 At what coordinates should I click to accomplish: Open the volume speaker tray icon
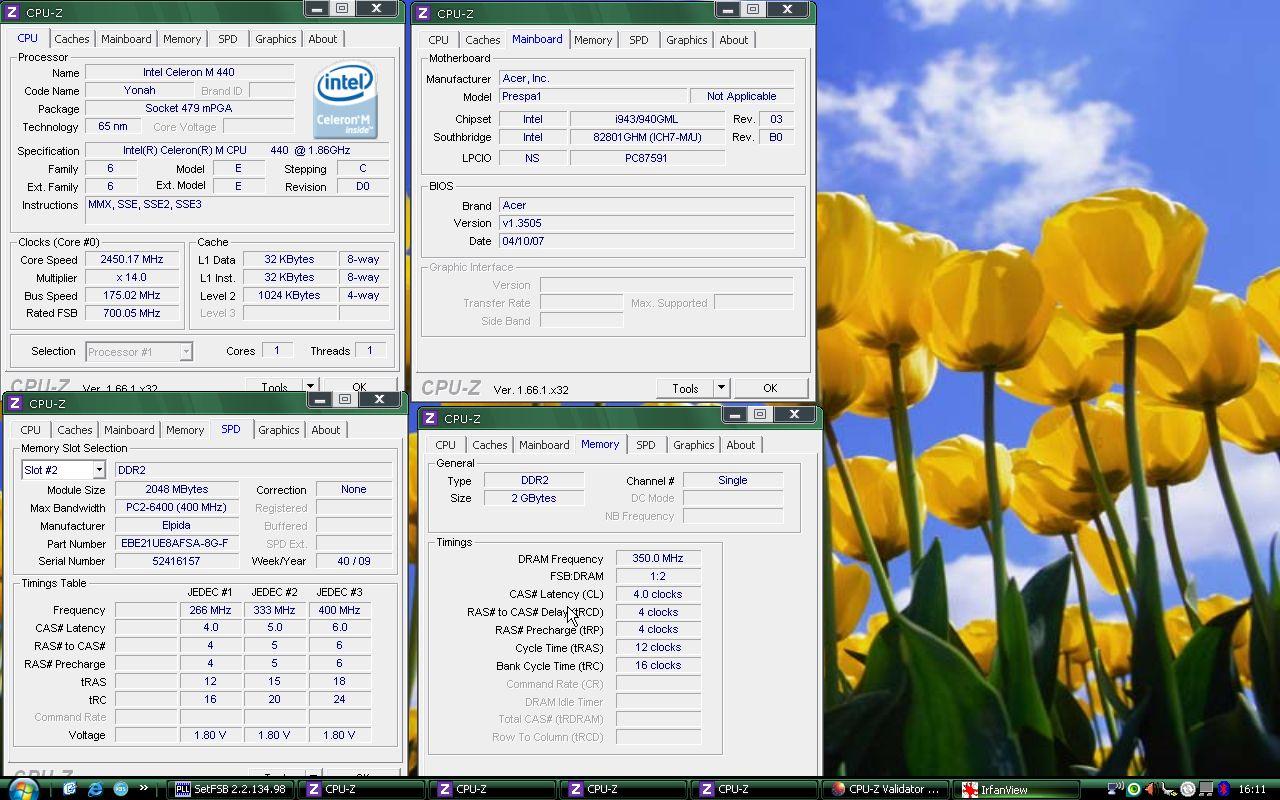[x=1151, y=789]
